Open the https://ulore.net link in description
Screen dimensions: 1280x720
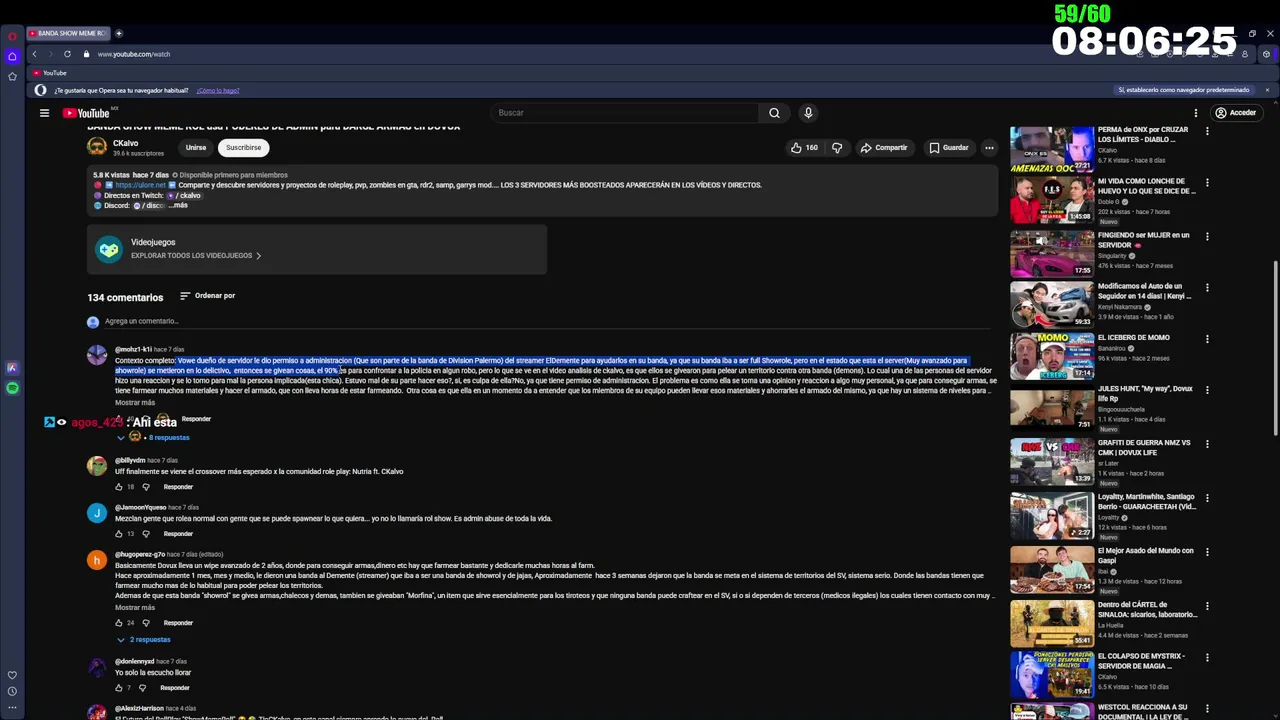(x=140, y=185)
